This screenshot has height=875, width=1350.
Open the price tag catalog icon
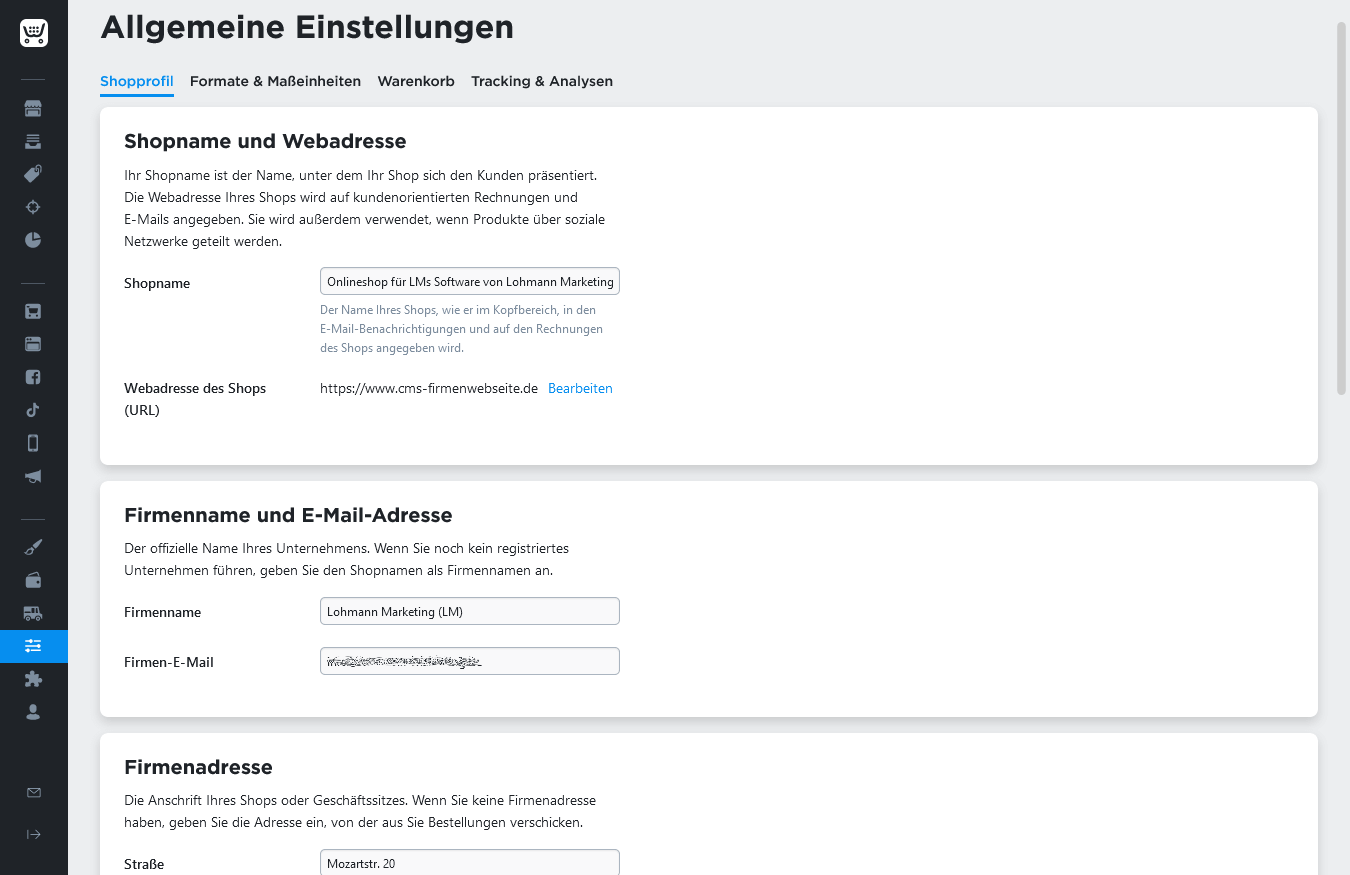(x=33, y=174)
